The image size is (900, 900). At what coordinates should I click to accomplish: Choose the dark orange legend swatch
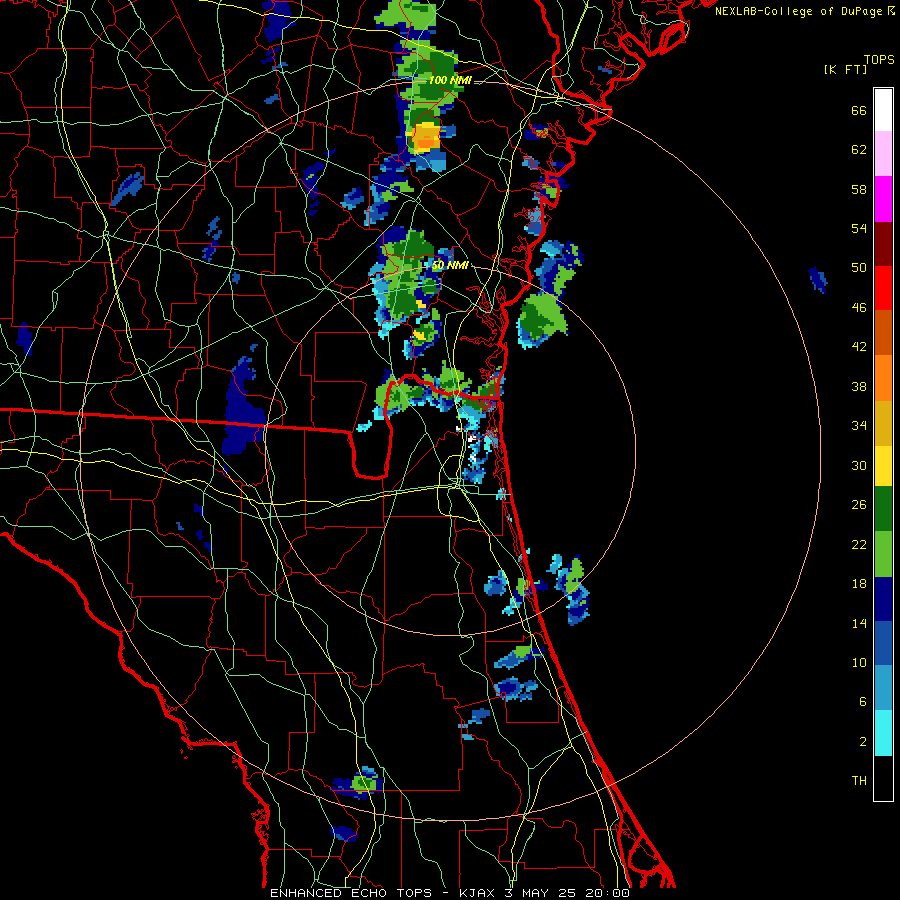(883, 332)
